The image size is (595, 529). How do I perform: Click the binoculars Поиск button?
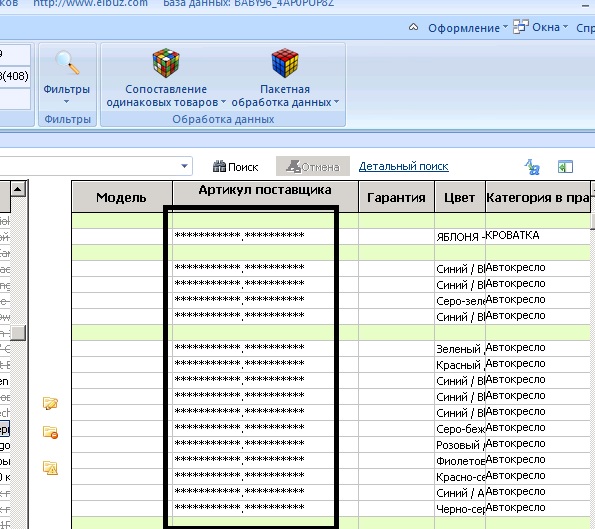point(236,167)
